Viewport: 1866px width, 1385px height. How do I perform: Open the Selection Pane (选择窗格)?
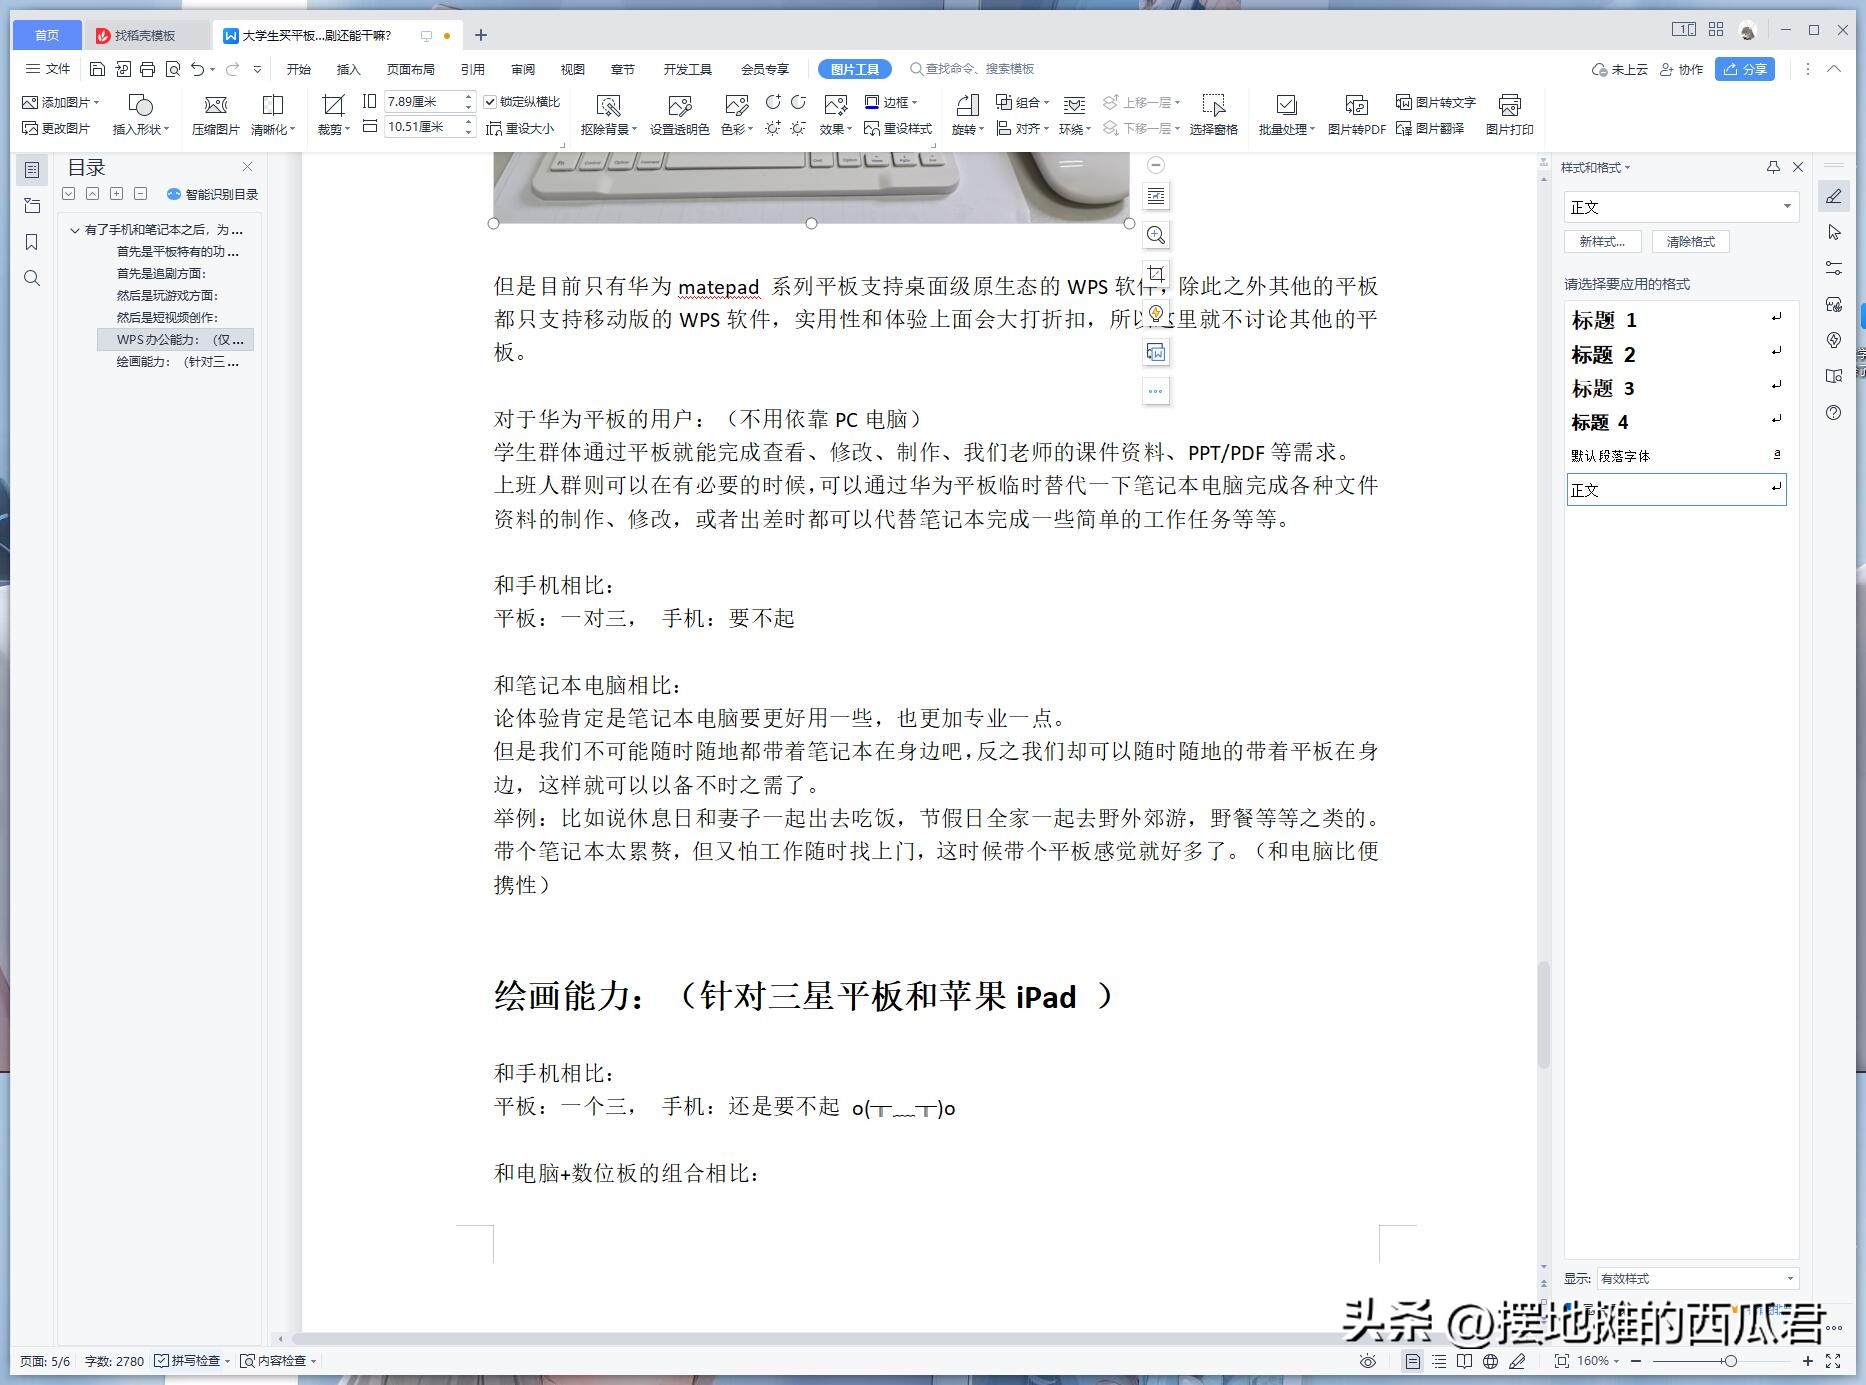1213,115
